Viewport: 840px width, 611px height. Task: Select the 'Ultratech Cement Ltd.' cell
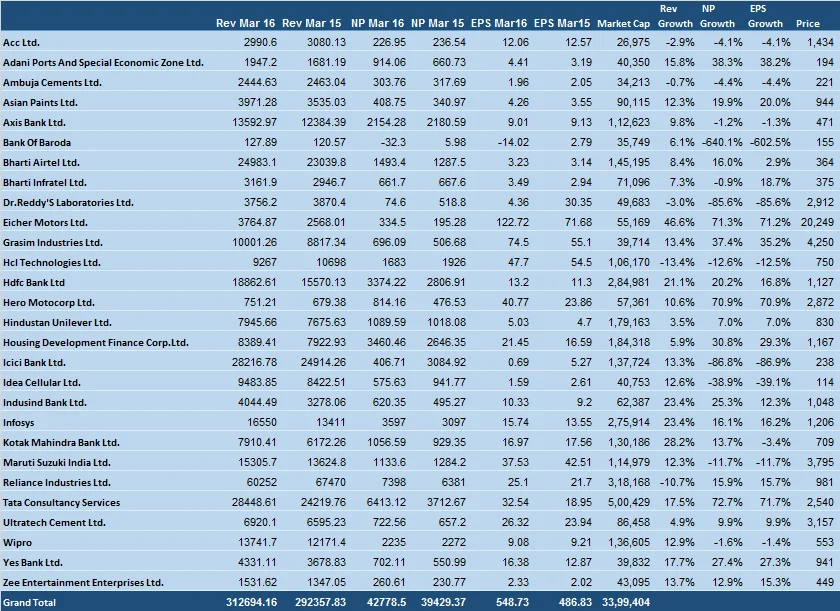(54, 523)
